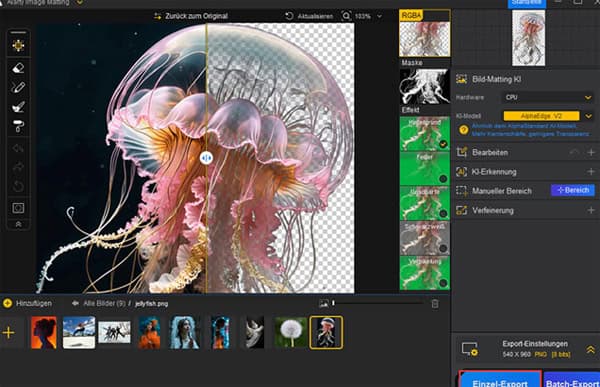Image resolution: width=600 pixels, height=387 pixels.
Task: Select the dandelion thumbnail
Action: [x=291, y=333]
